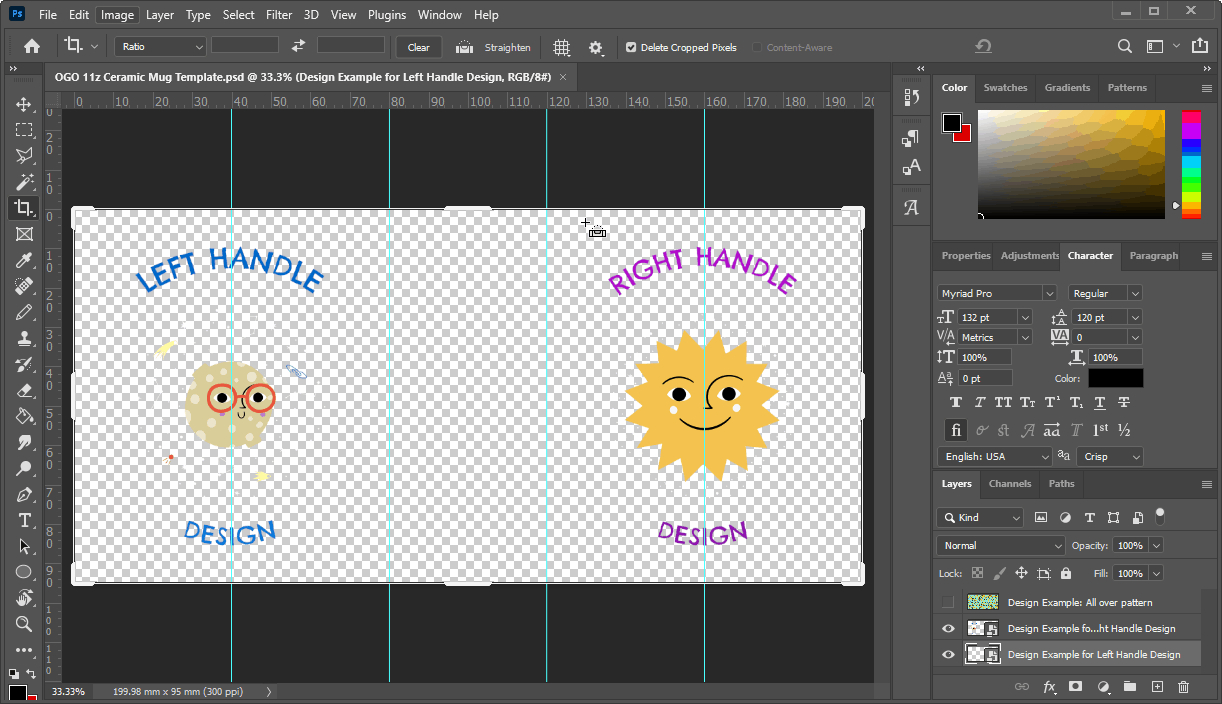Select the Horizontal Type tool
Image resolution: width=1222 pixels, height=704 pixels.
tap(24, 521)
